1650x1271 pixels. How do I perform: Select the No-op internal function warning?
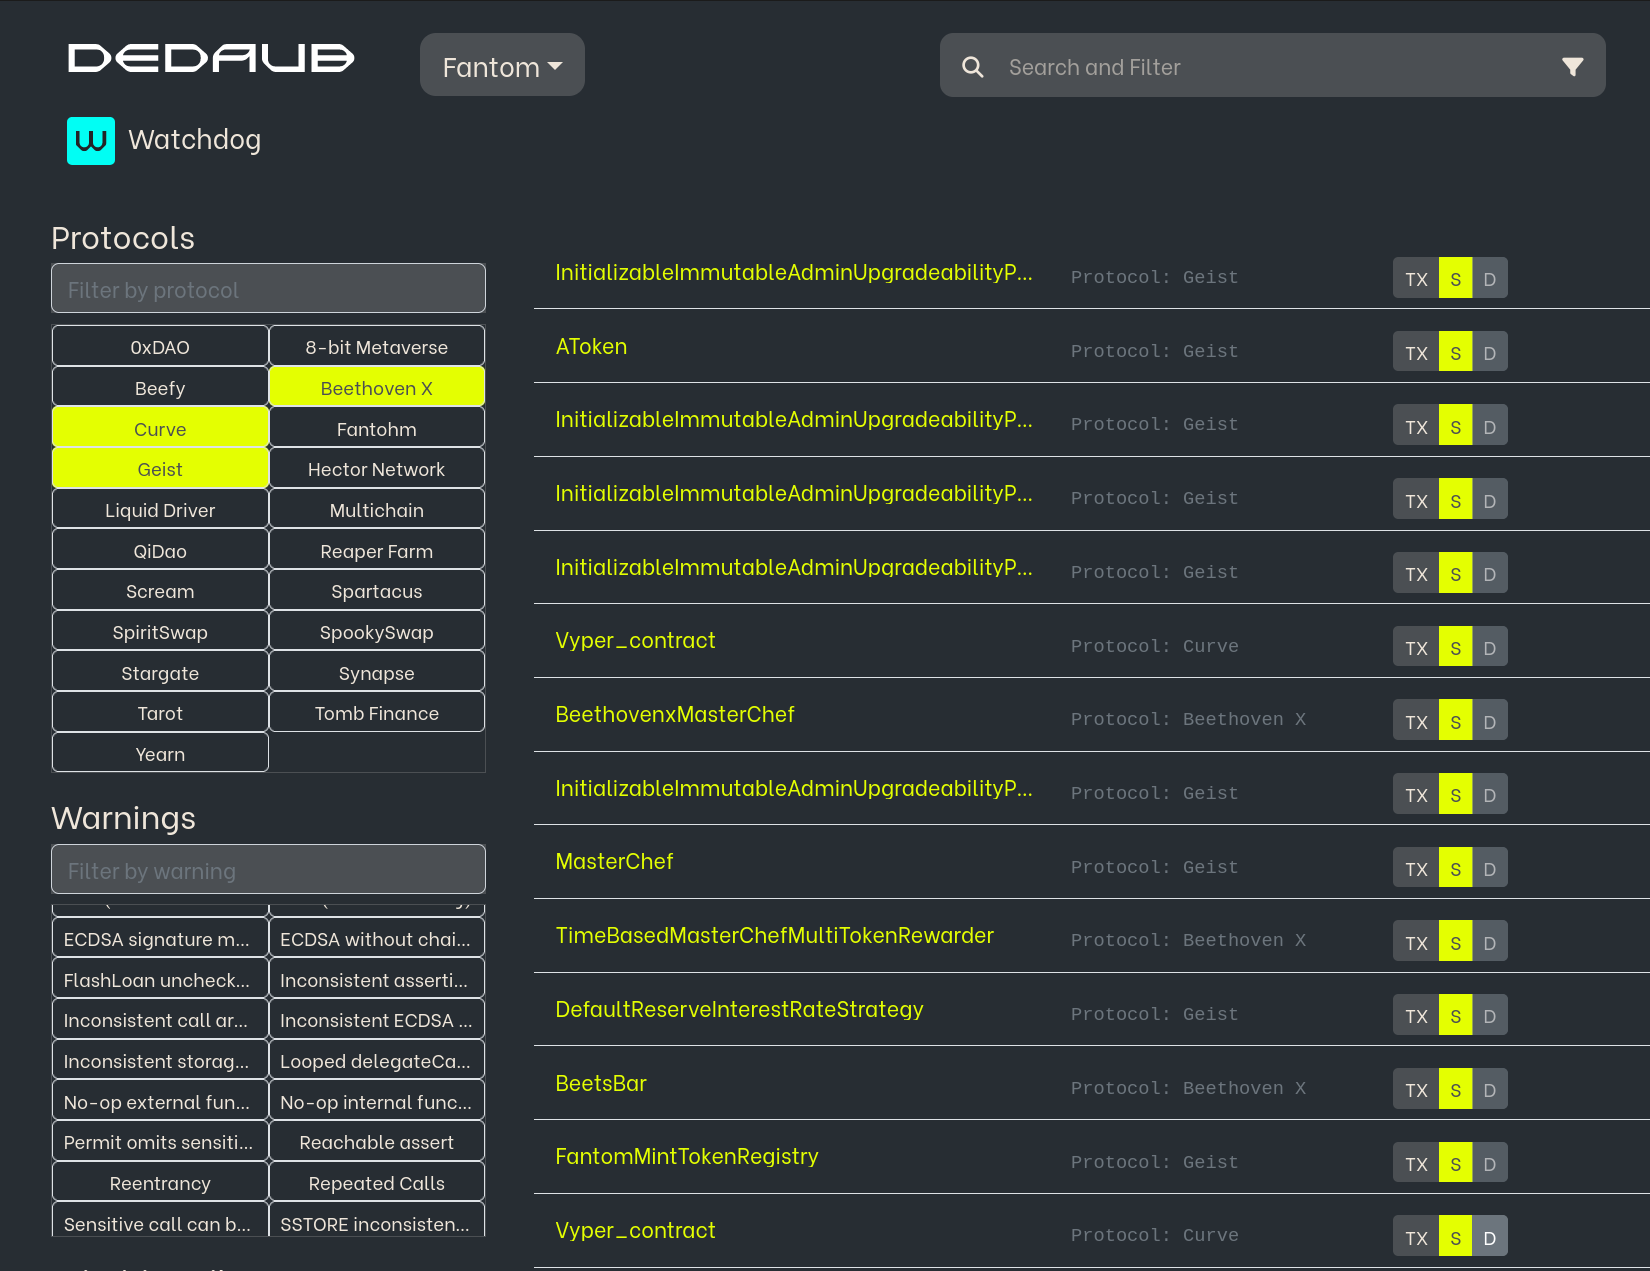coord(377,1102)
